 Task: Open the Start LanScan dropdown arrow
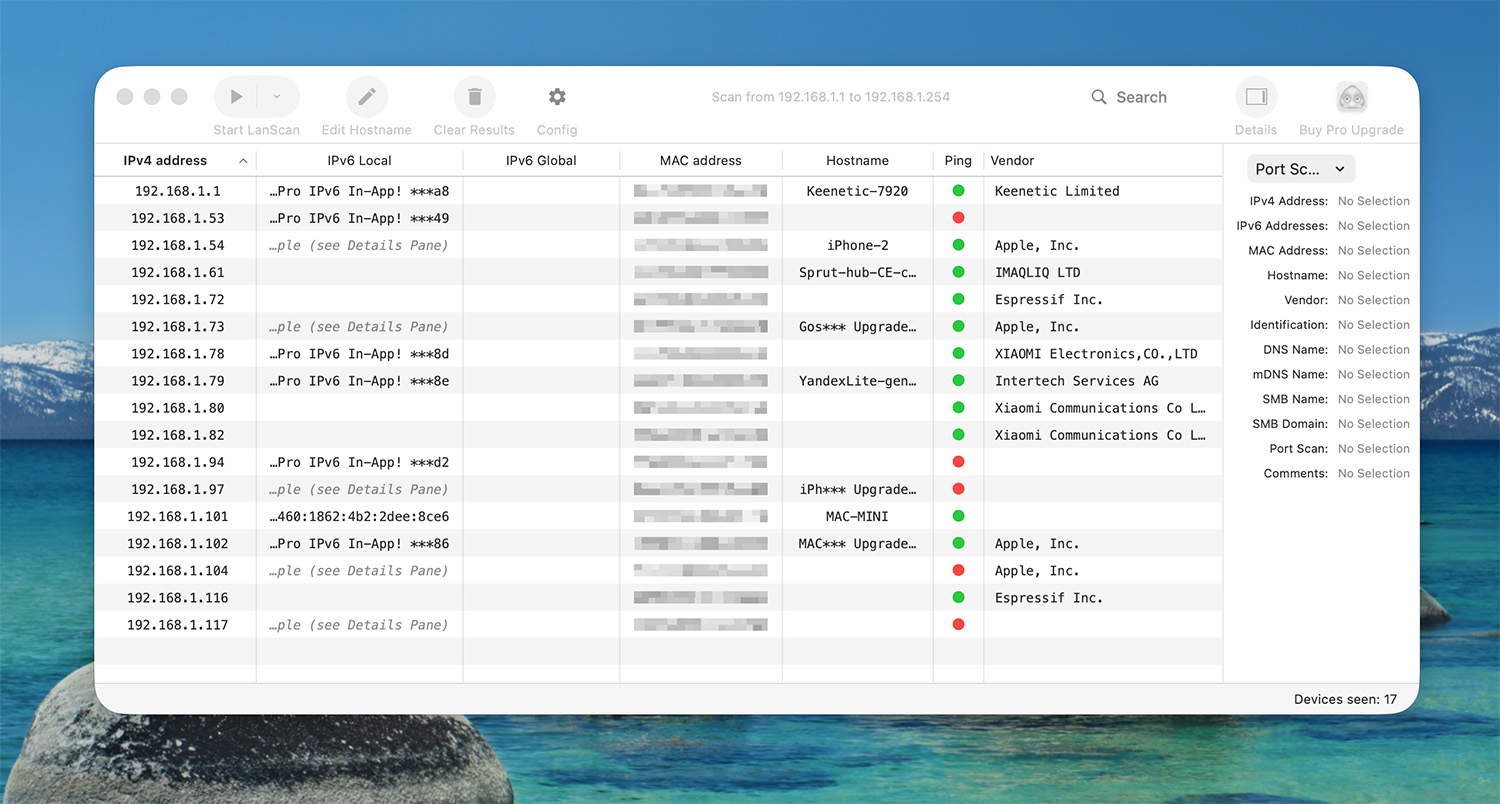tap(277, 97)
